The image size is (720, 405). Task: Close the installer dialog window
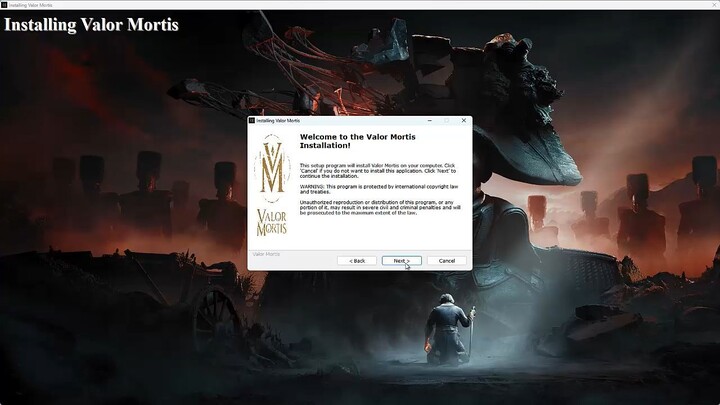(x=464, y=120)
